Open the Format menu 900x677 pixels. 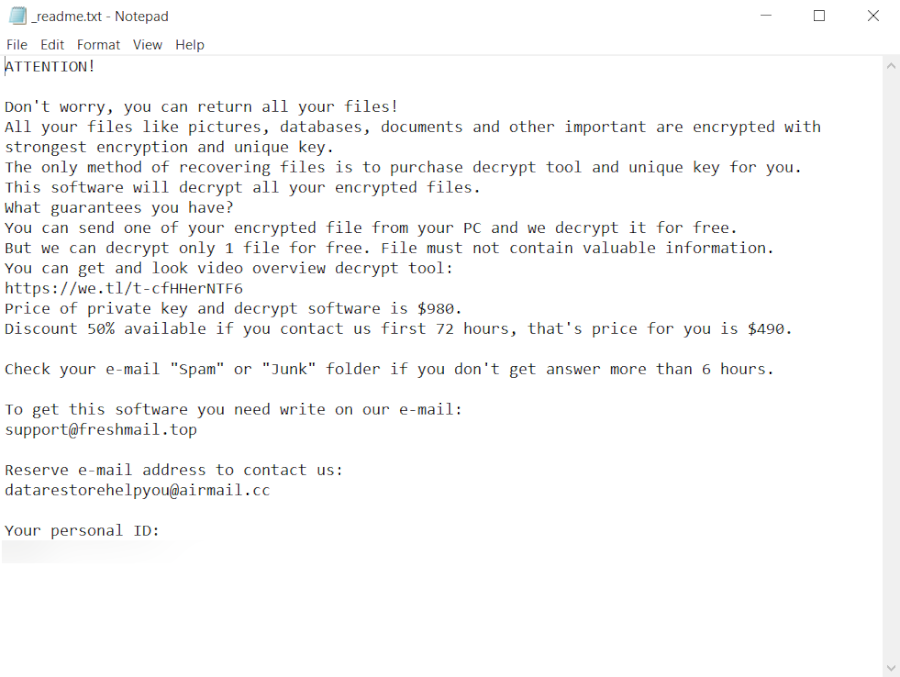click(98, 45)
